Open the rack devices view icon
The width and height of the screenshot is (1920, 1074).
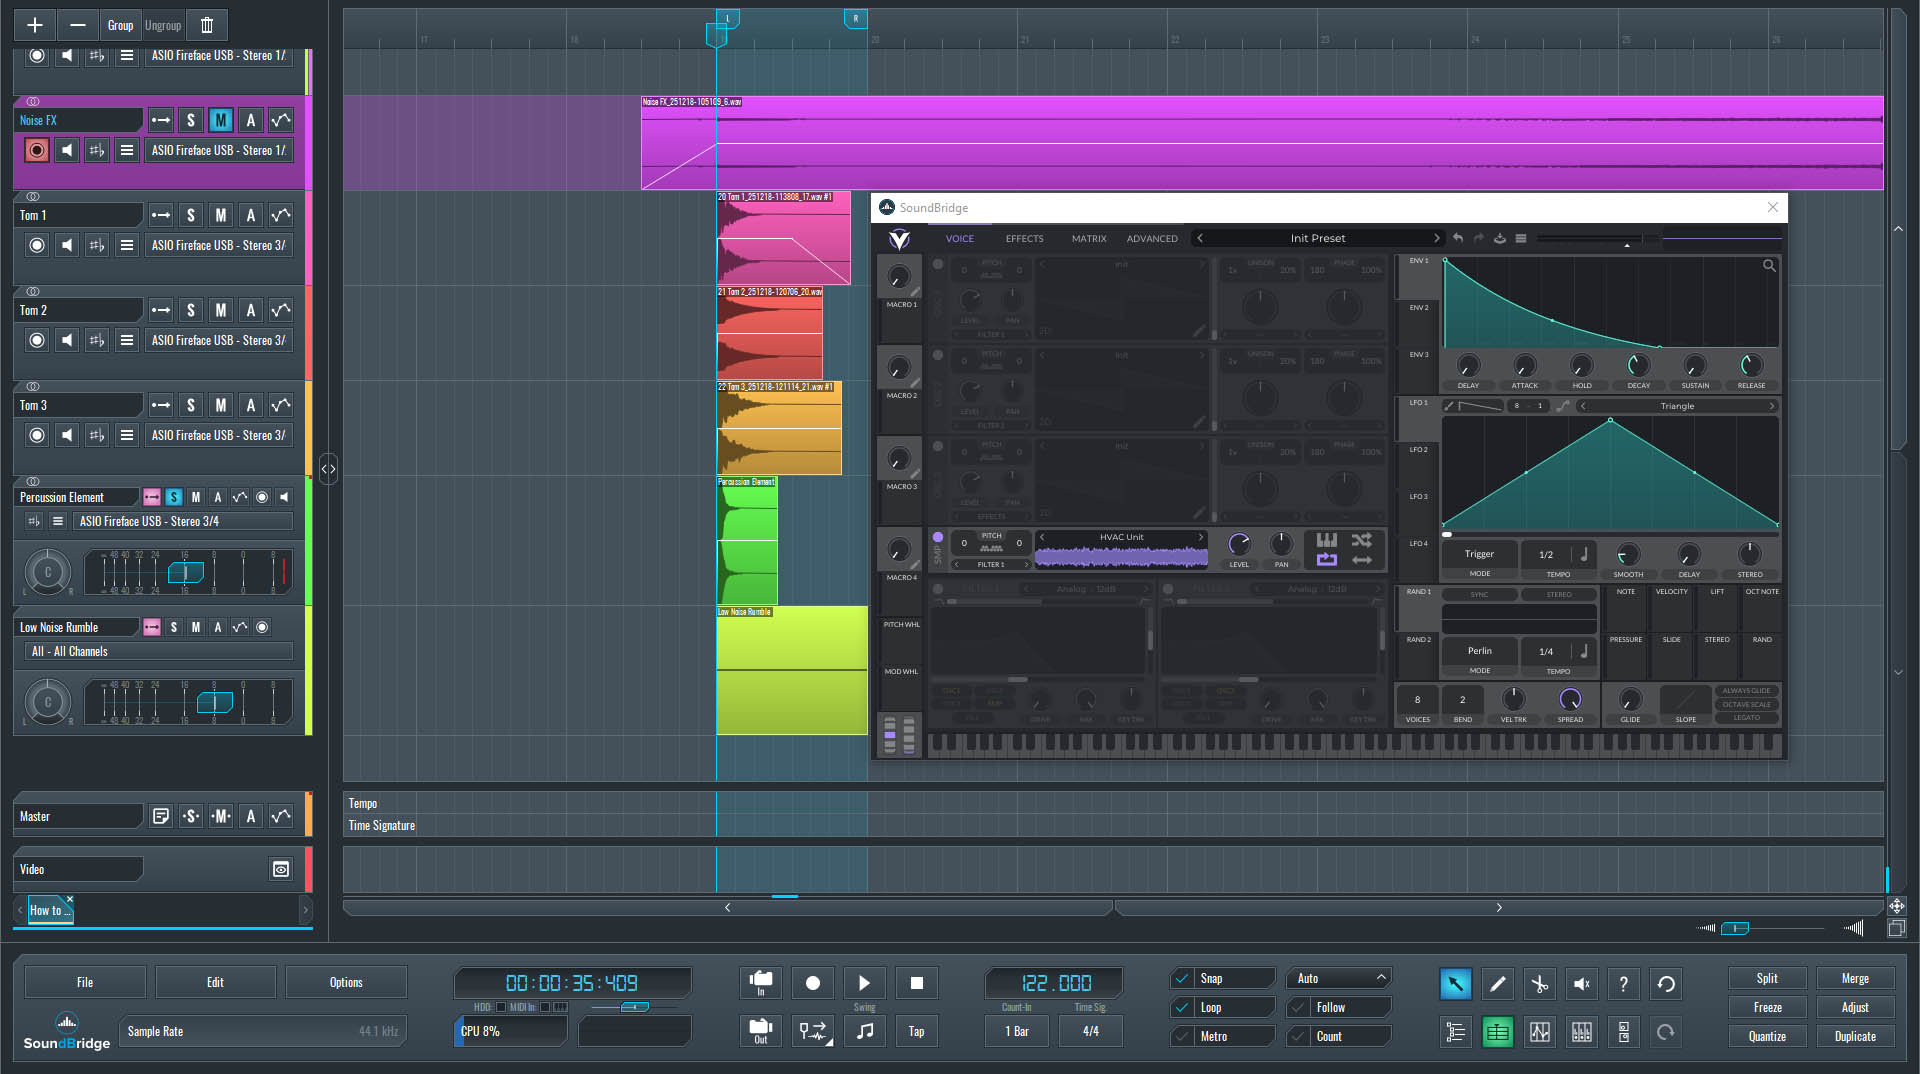click(1623, 1032)
